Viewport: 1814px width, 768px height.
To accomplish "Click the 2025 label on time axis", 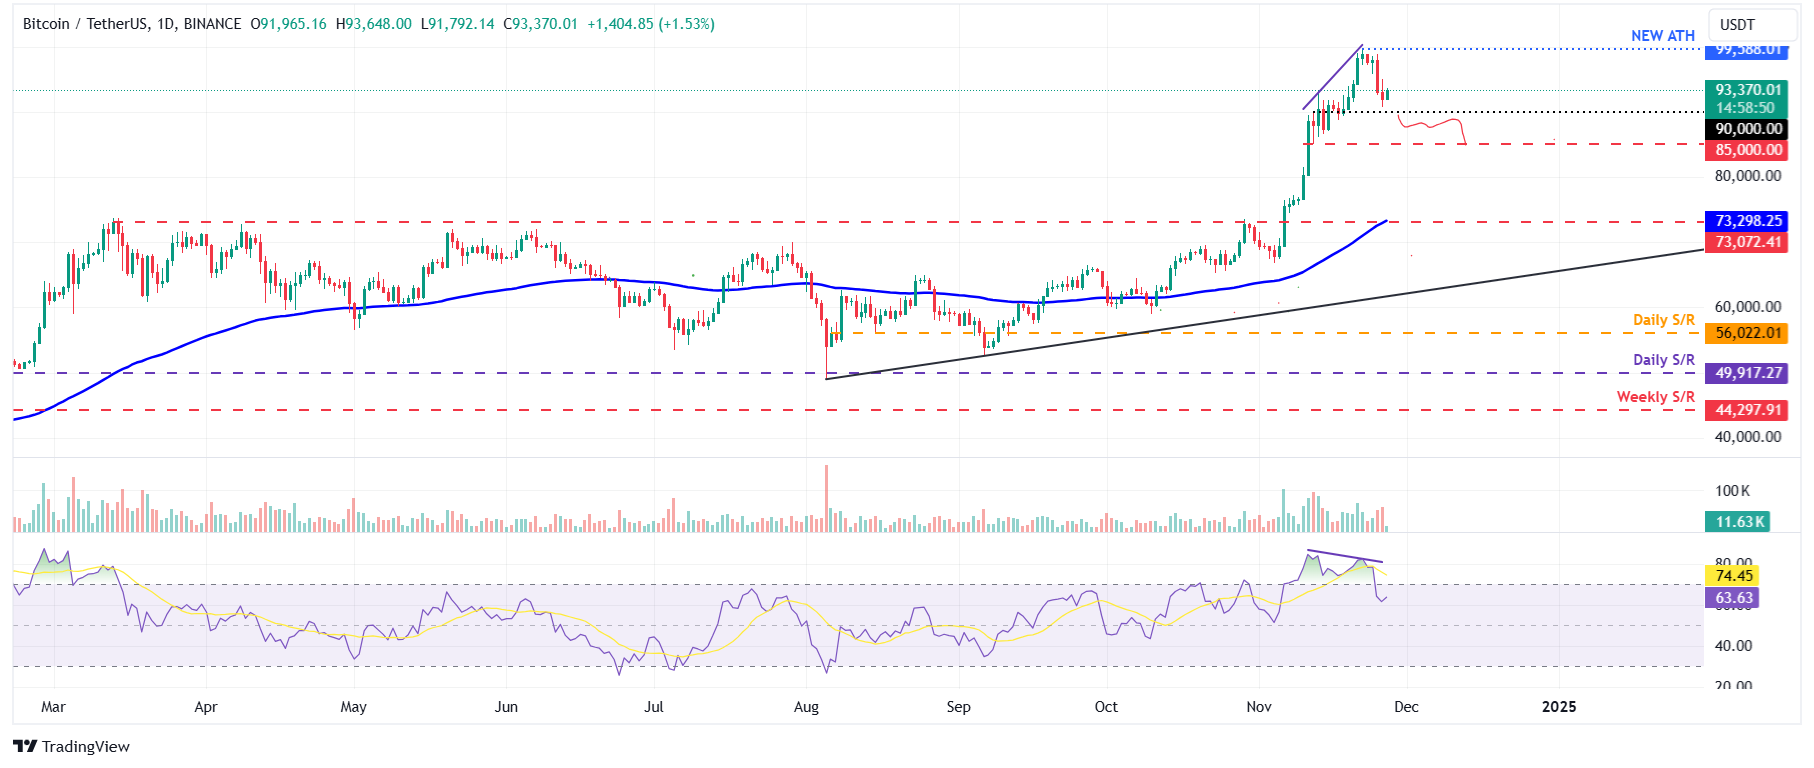I will pyautogui.click(x=1559, y=707).
